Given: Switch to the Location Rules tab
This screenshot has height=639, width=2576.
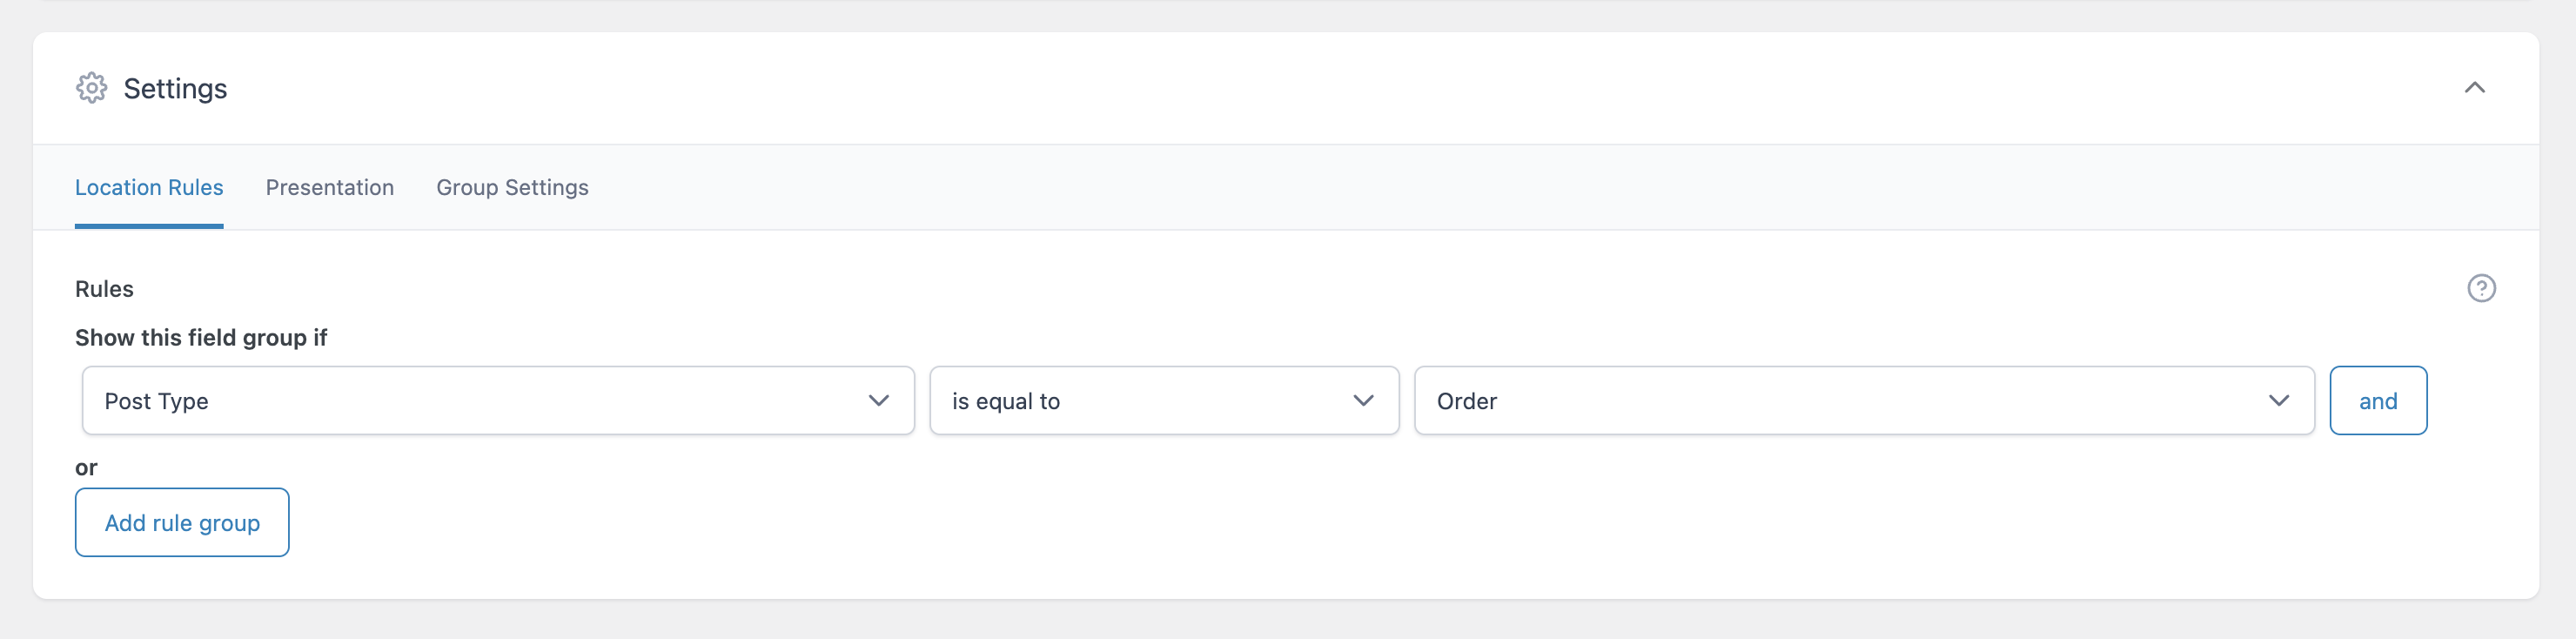Looking at the screenshot, I should 149,187.
